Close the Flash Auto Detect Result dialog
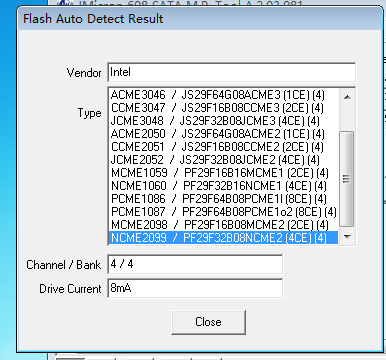Image resolution: width=386 pixels, height=360 pixels. [x=208, y=322]
